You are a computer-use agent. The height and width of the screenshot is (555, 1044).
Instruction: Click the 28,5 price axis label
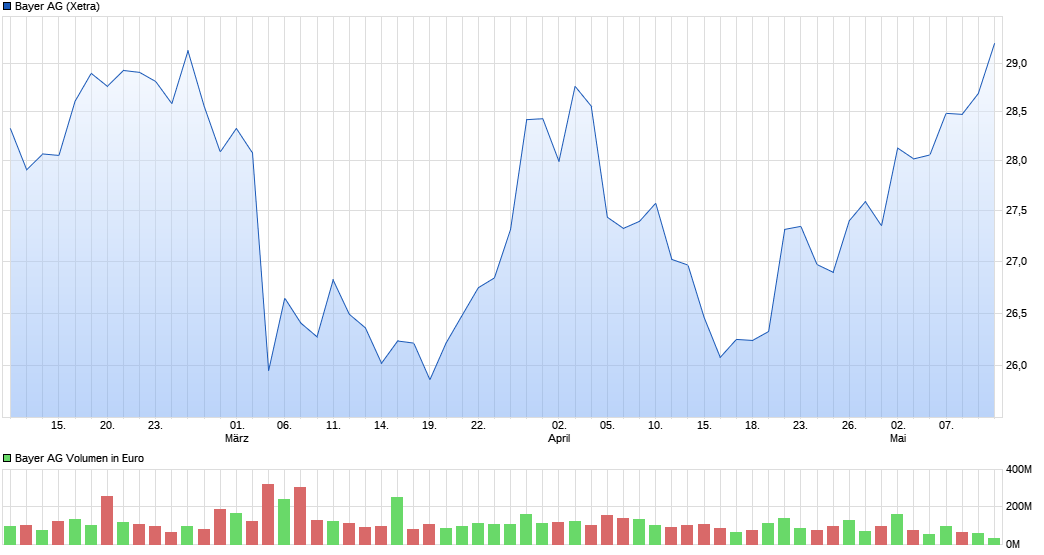pos(1016,112)
